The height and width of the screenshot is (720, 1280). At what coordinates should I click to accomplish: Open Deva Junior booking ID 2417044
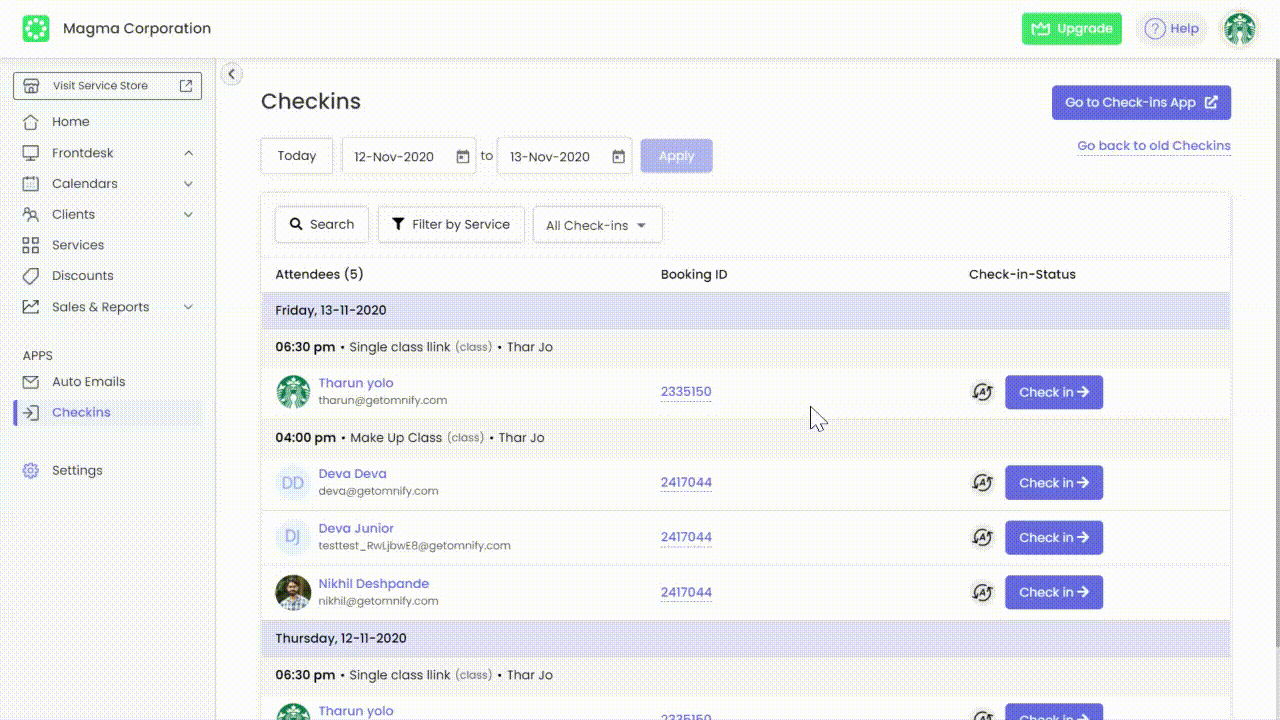point(686,538)
